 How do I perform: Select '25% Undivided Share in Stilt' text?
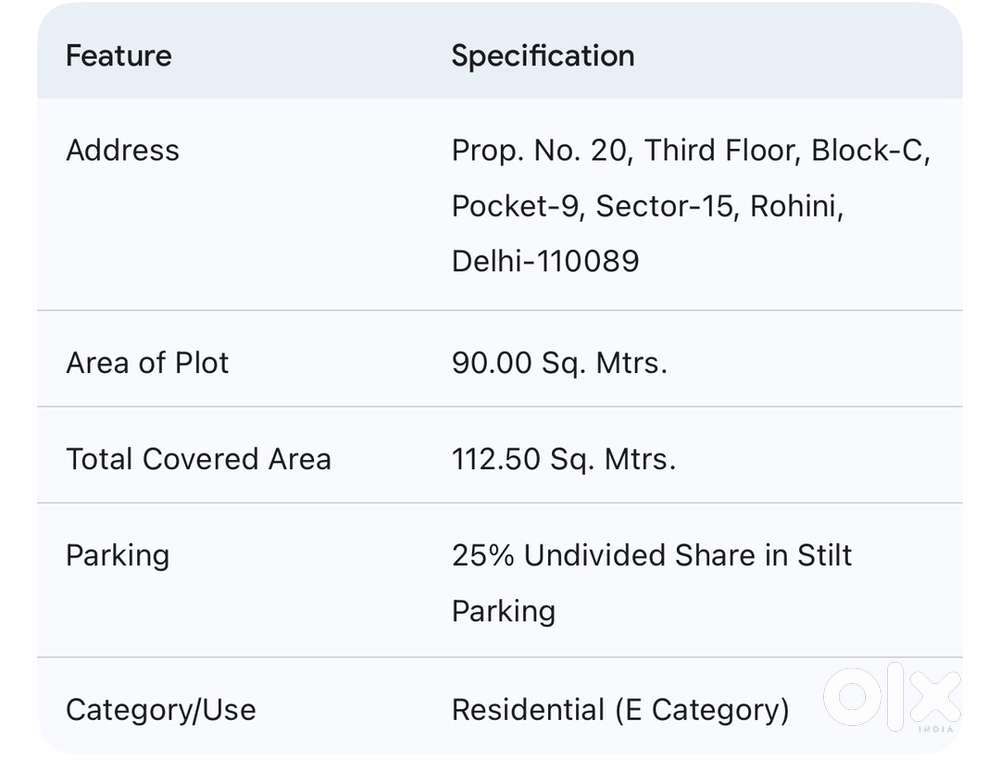[652, 556]
